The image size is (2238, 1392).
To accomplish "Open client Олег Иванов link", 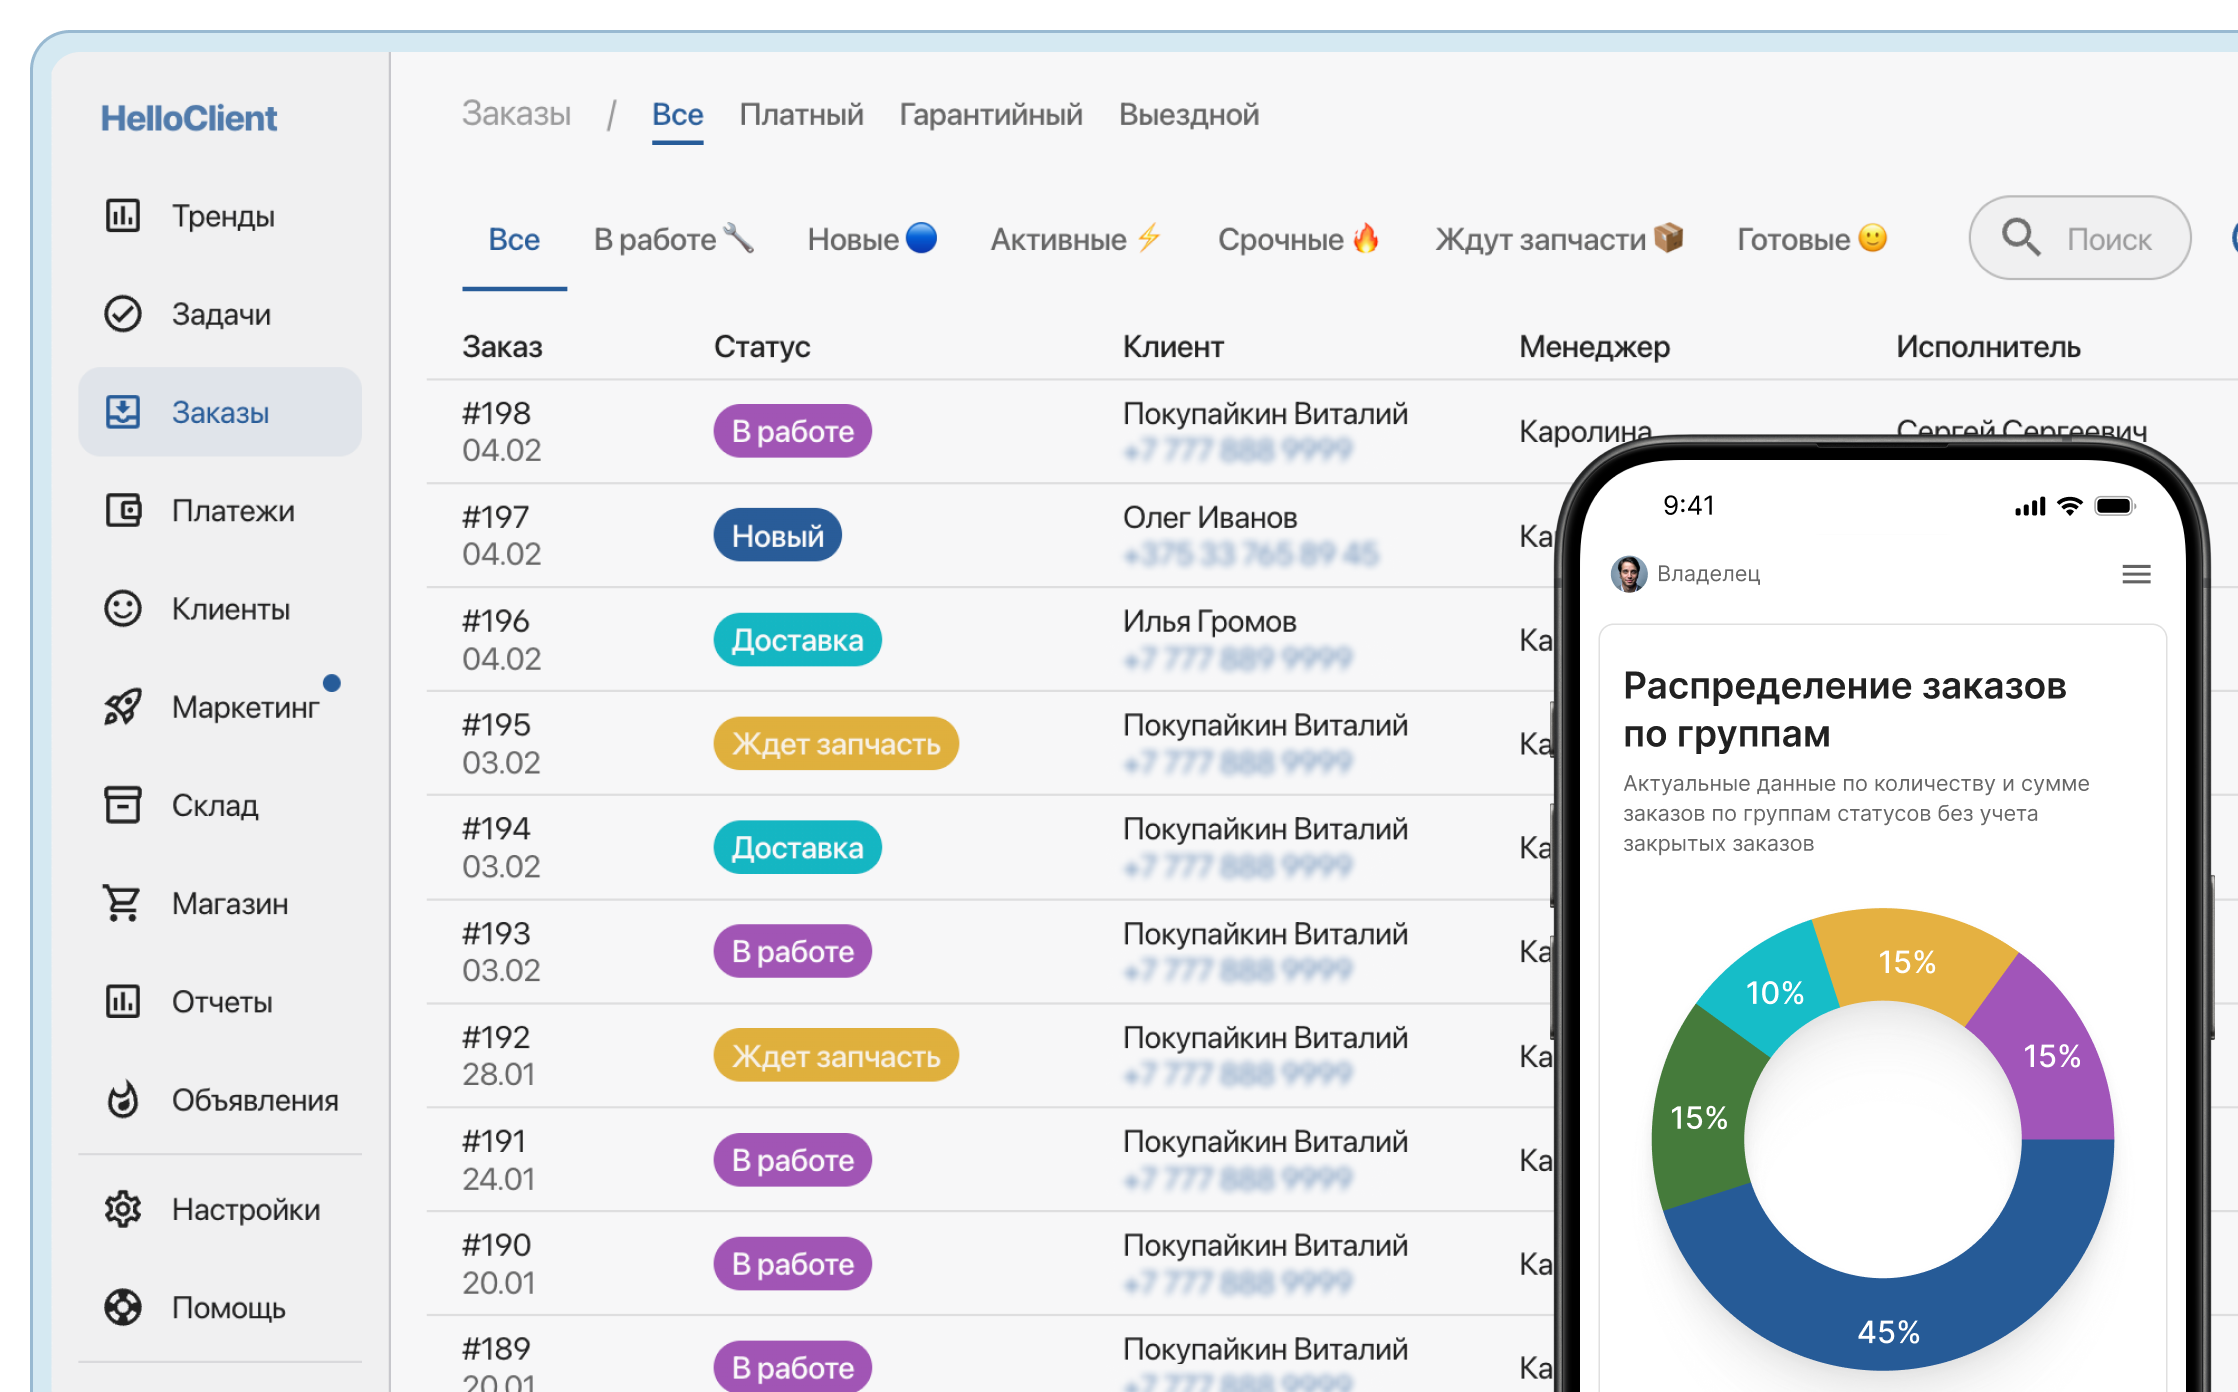I will pyautogui.click(x=1209, y=517).
